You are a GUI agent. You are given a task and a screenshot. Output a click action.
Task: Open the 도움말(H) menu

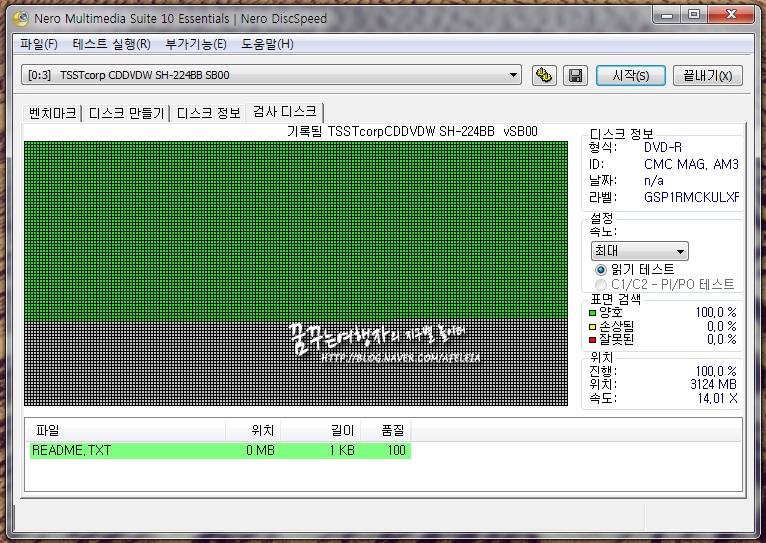(x=267, y=44)
